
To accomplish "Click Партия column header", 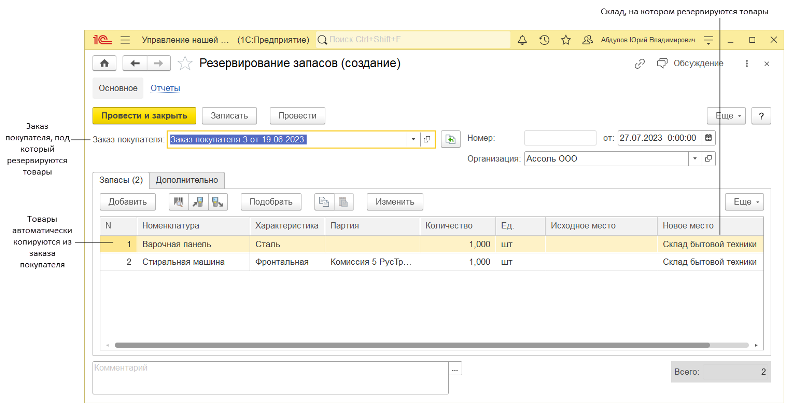I will [372, 225].
